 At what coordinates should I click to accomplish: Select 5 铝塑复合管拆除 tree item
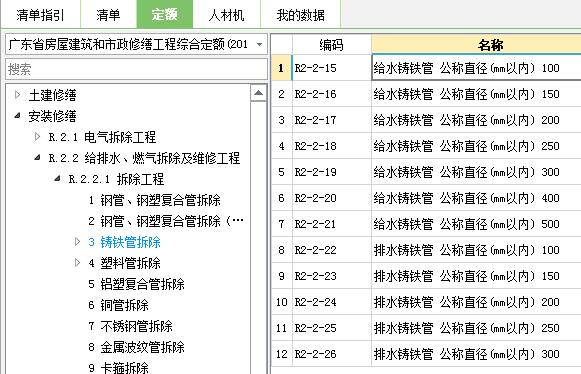(136, 284)
